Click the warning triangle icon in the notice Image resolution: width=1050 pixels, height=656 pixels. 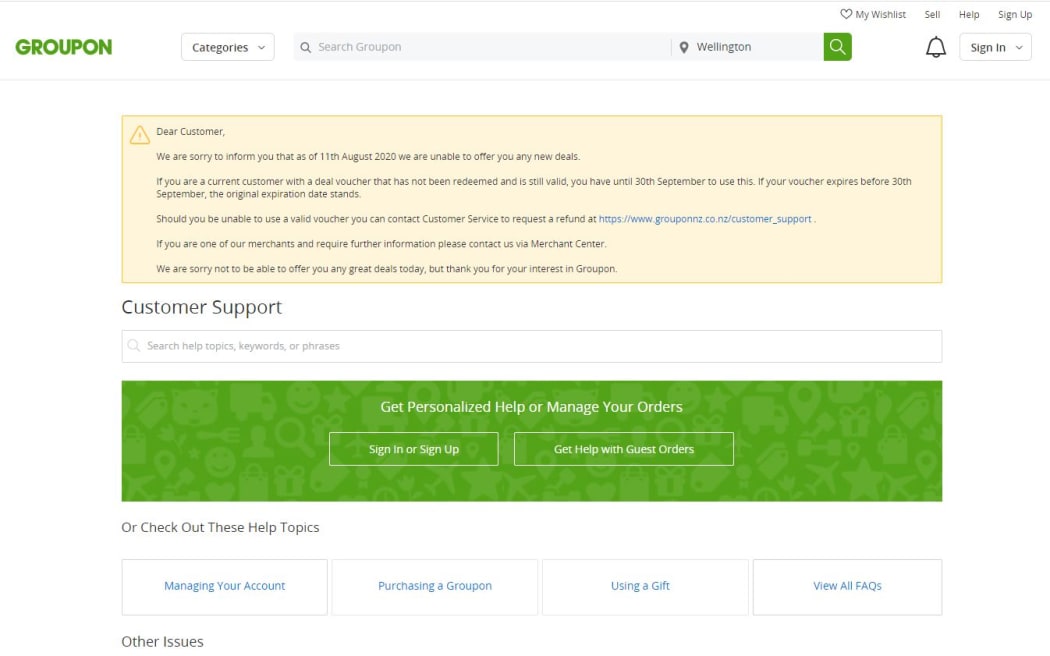(139, 135)
